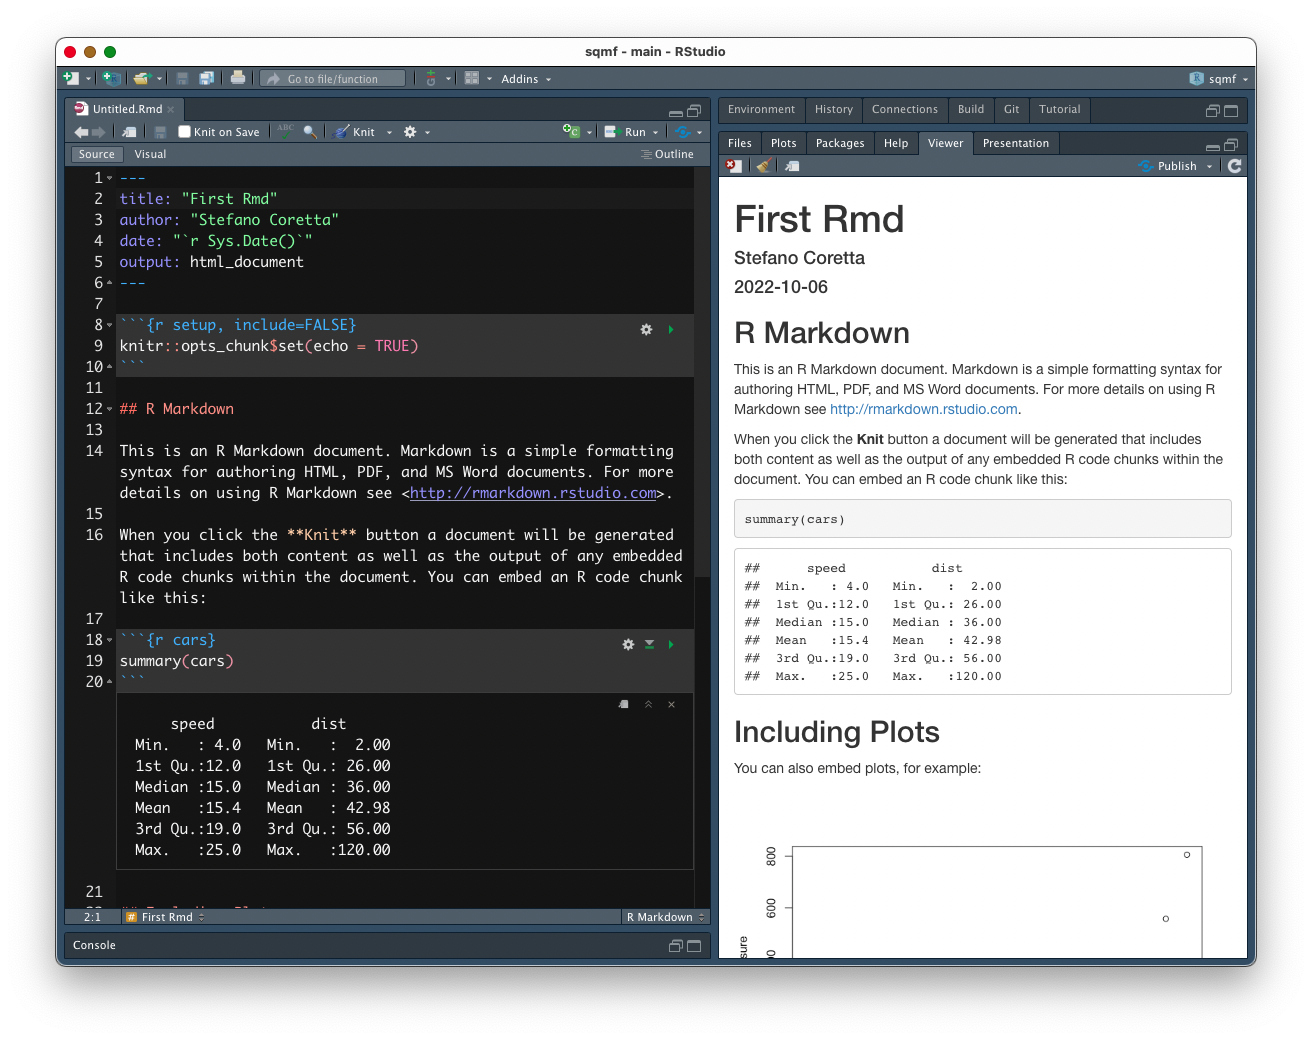Toggle the document Outline pane
1312x1040 pixels.
click(x=667, y=154)
